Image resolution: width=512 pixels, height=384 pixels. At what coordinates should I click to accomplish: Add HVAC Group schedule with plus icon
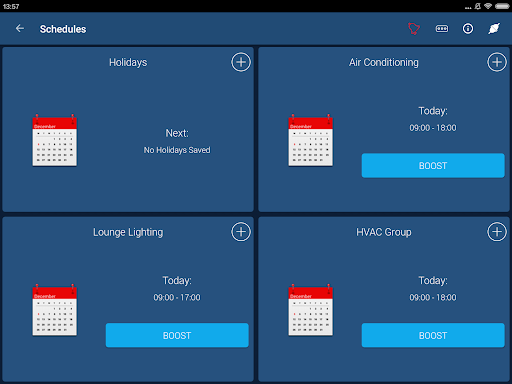(497, 232)
